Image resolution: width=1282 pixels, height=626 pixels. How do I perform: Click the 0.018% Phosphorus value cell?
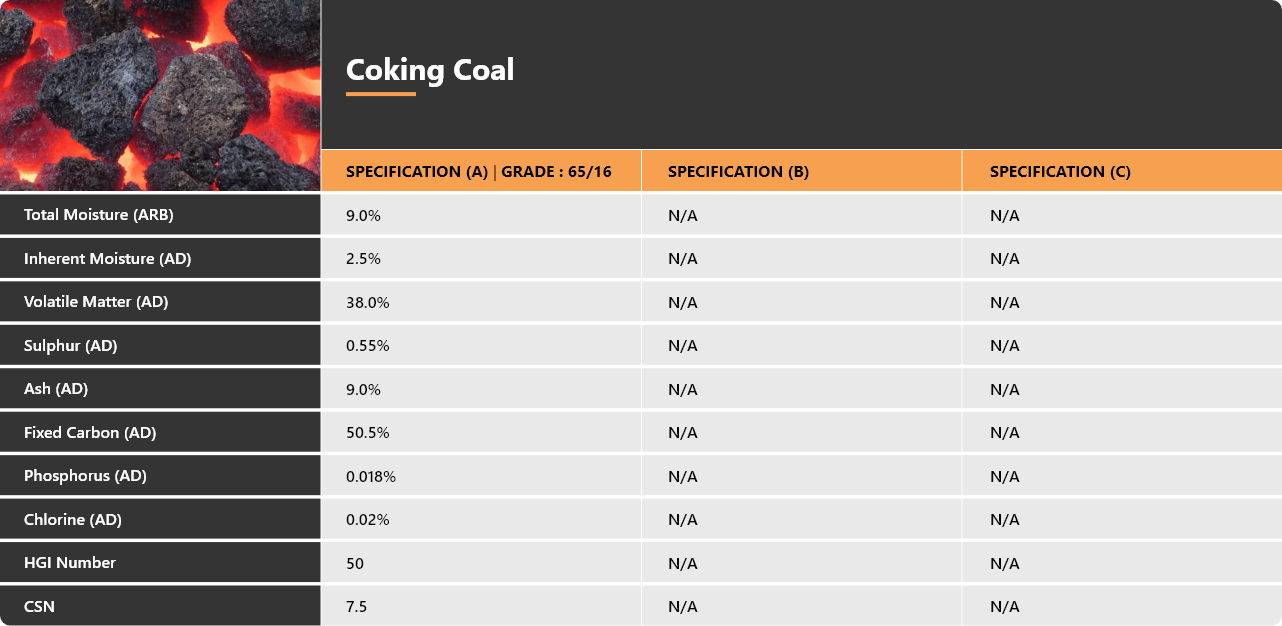(481, 476)
